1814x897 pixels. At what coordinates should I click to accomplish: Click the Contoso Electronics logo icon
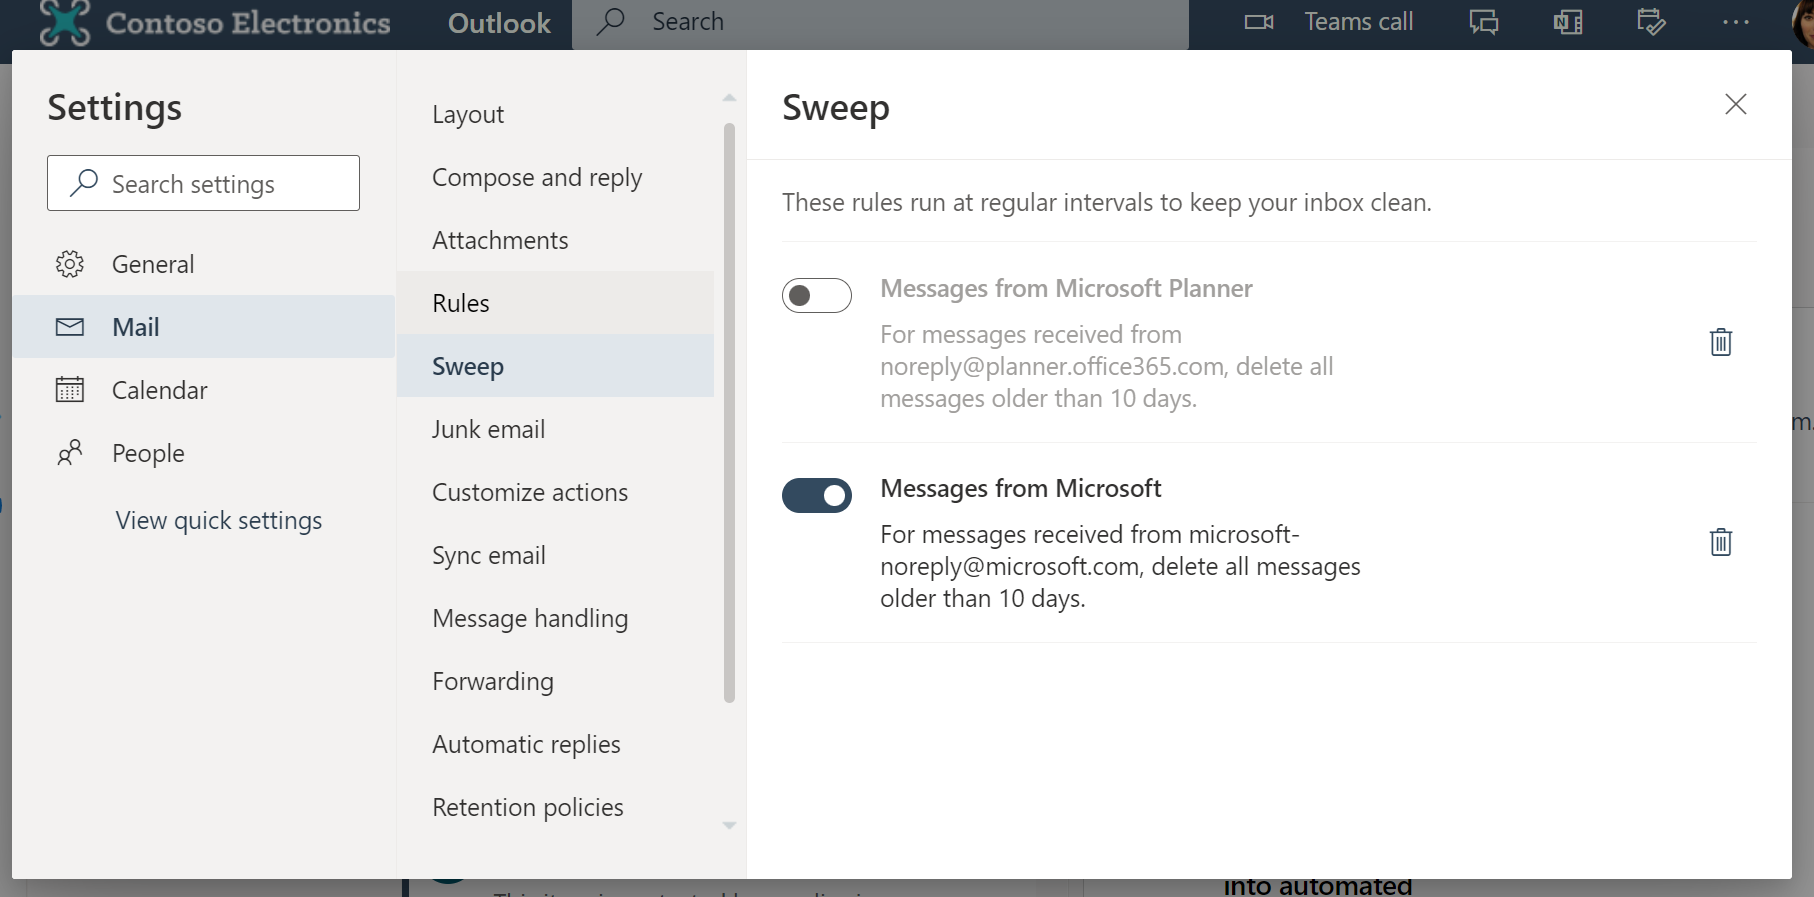click(65, 24)
